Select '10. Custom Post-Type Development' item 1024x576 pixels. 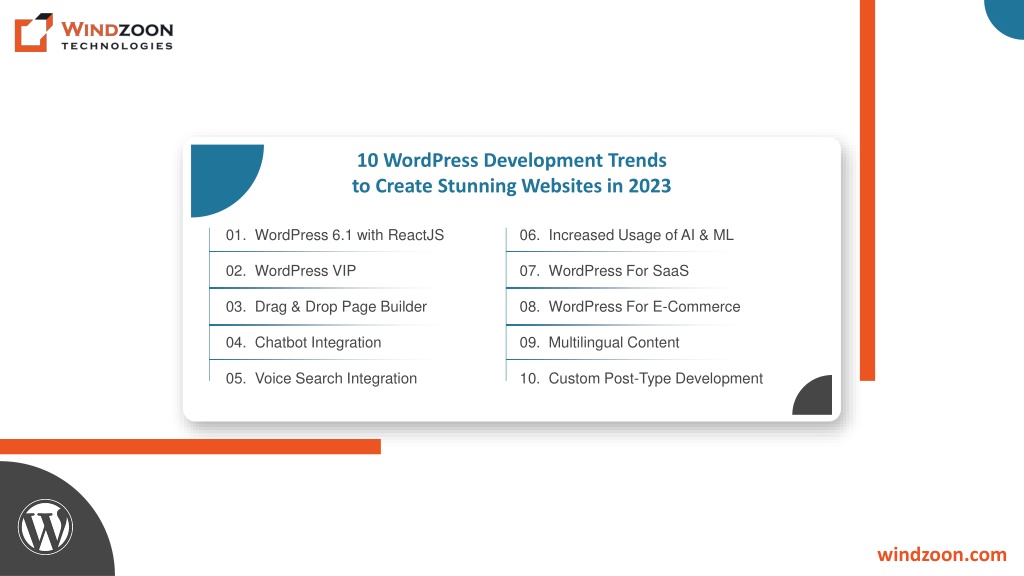[641, 379]
